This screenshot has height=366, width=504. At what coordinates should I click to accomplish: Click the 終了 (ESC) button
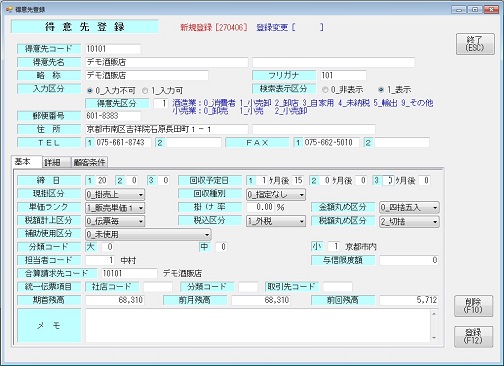pyautogui.click(x=475, y=44)
